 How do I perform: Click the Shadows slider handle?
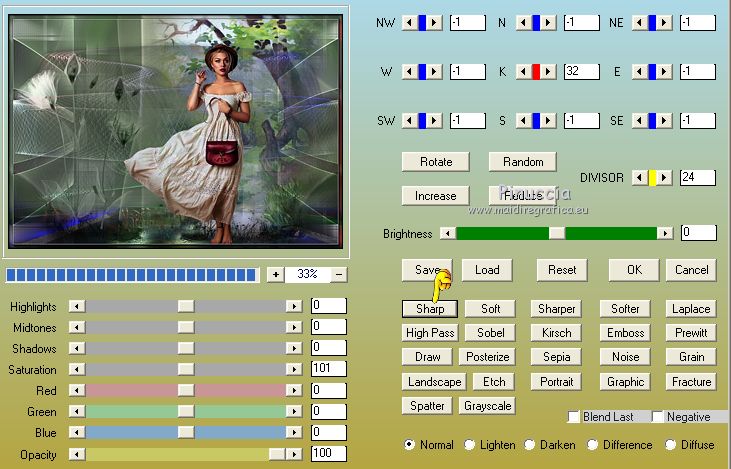186,348
